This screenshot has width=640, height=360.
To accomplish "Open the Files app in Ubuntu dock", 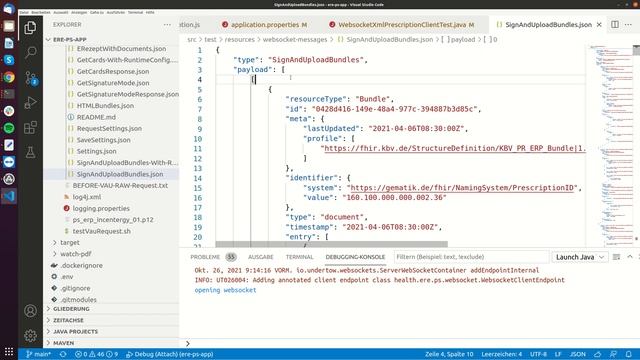I will 9,26.
